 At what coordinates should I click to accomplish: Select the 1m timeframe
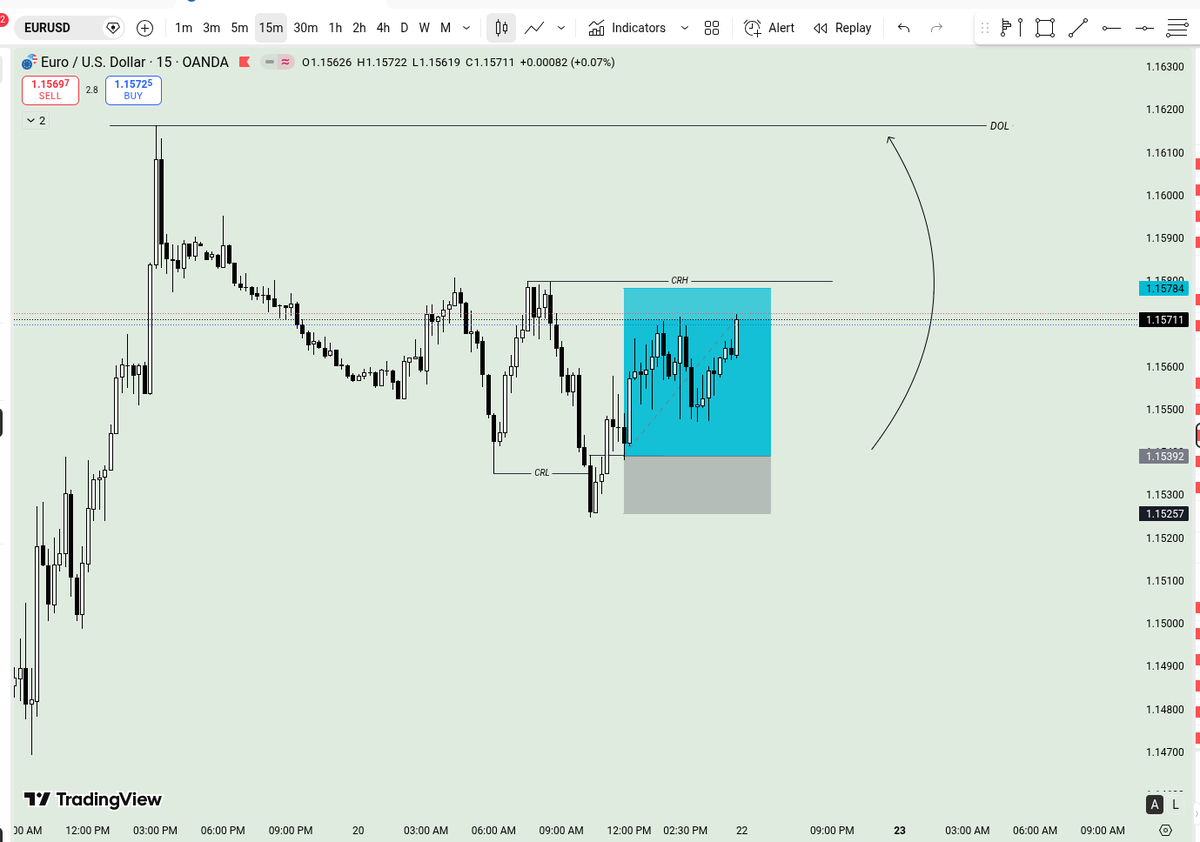coord(183,28)
